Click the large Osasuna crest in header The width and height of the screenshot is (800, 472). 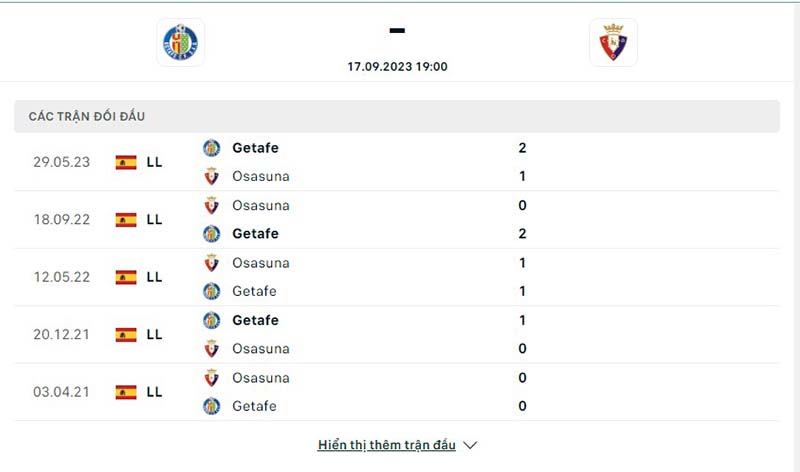tap(613, 42)
